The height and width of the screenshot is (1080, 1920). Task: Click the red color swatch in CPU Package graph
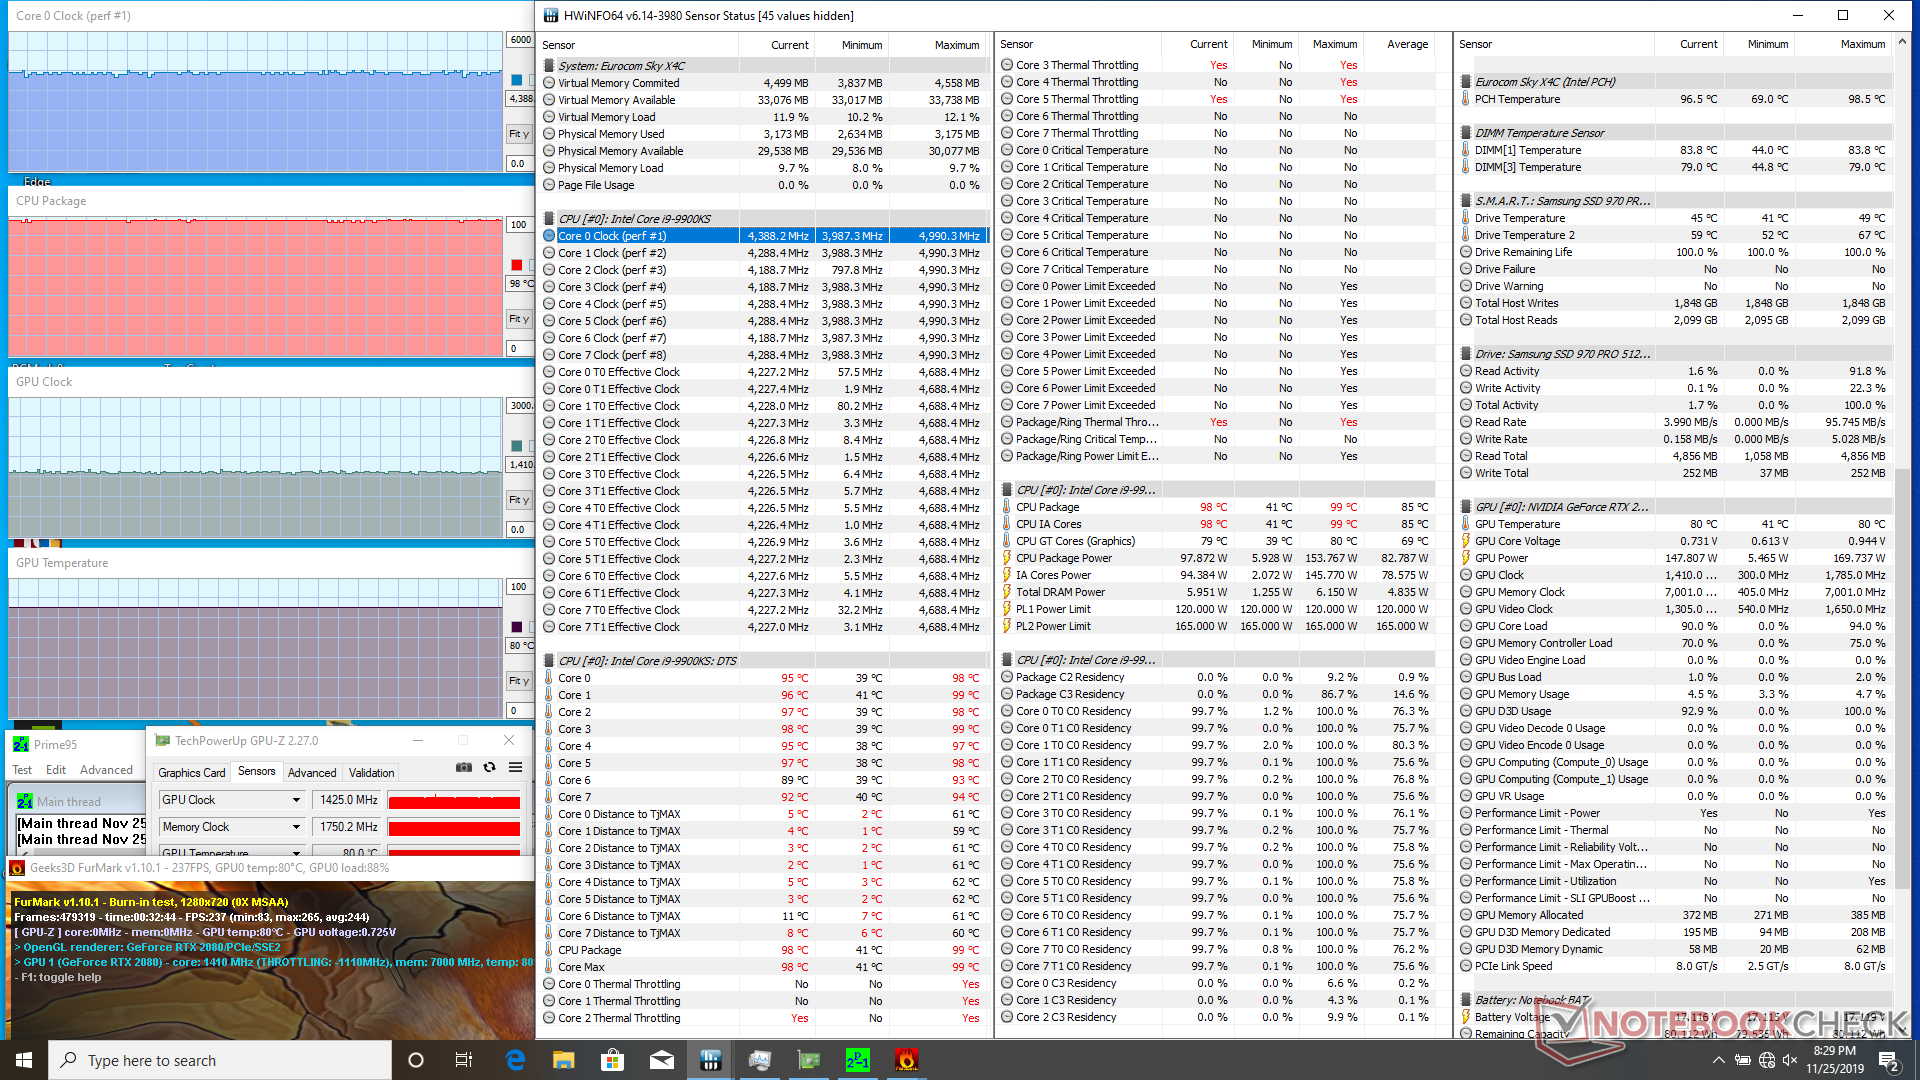(517, 265)
